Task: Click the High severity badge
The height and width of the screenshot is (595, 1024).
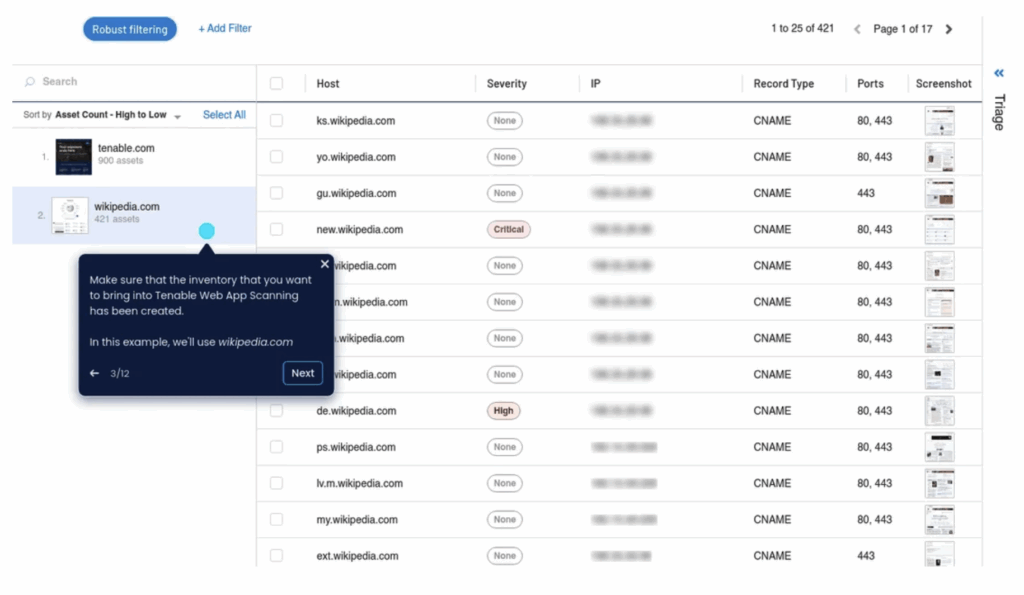Action: point(504,411)
